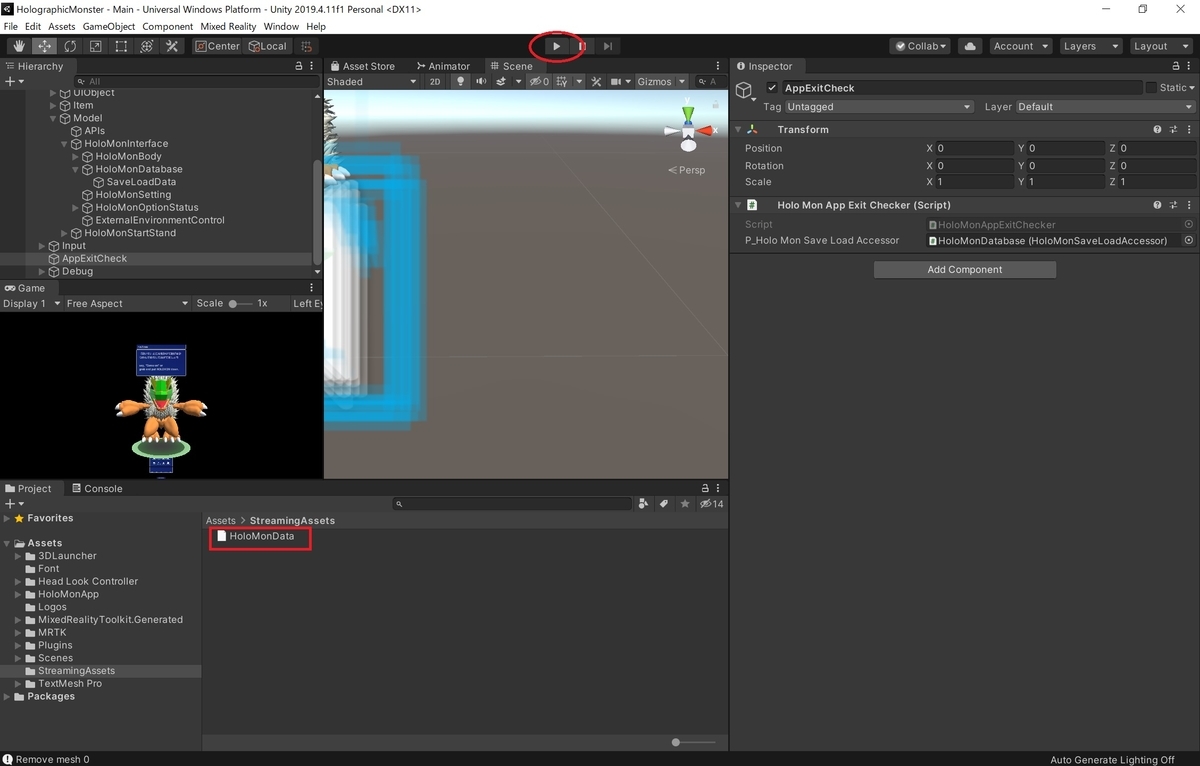
Task: Select the Rect tool
Action: [x=121, y=46]
